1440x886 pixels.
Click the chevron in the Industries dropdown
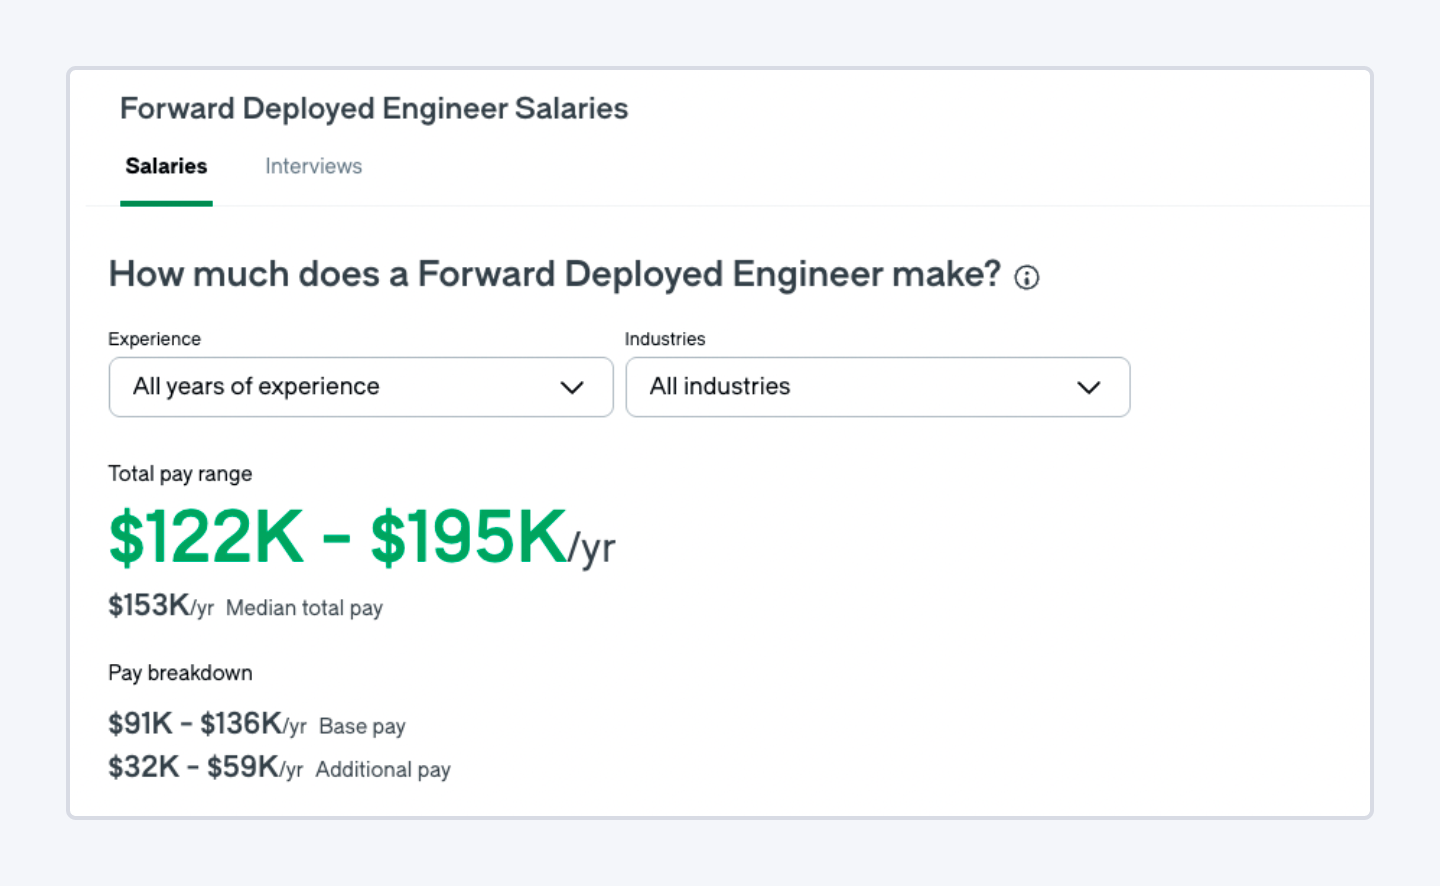(1089, 388)
